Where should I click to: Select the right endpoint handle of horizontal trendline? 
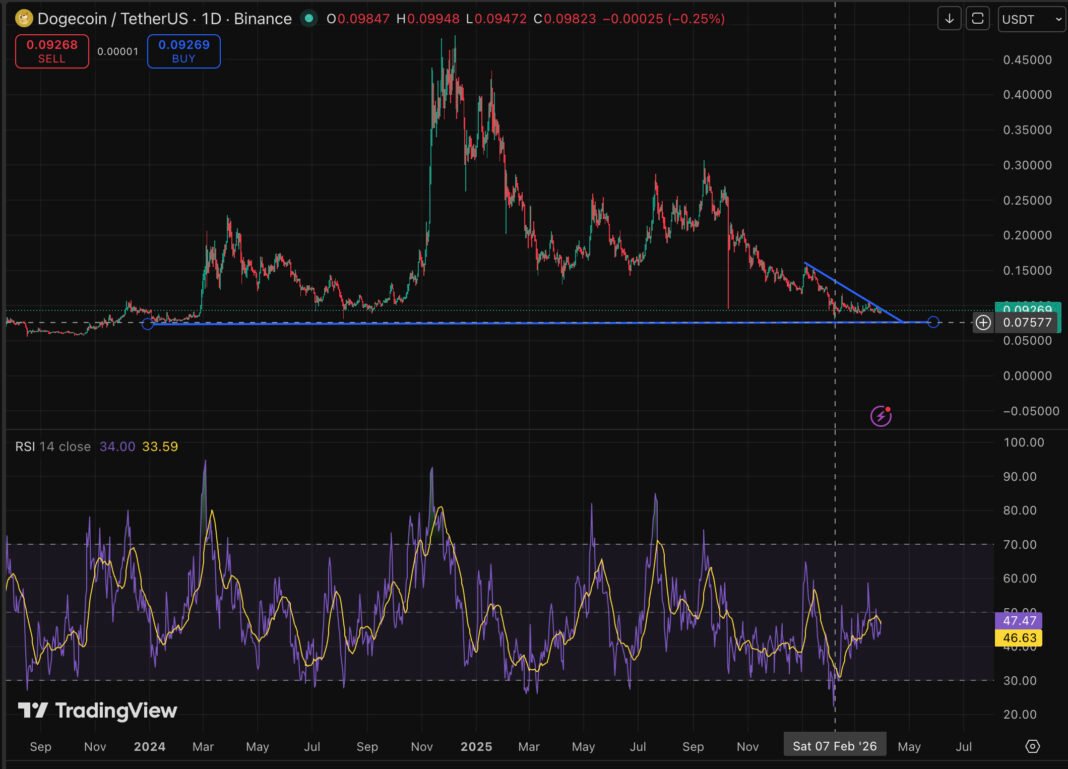coord(933,322)
